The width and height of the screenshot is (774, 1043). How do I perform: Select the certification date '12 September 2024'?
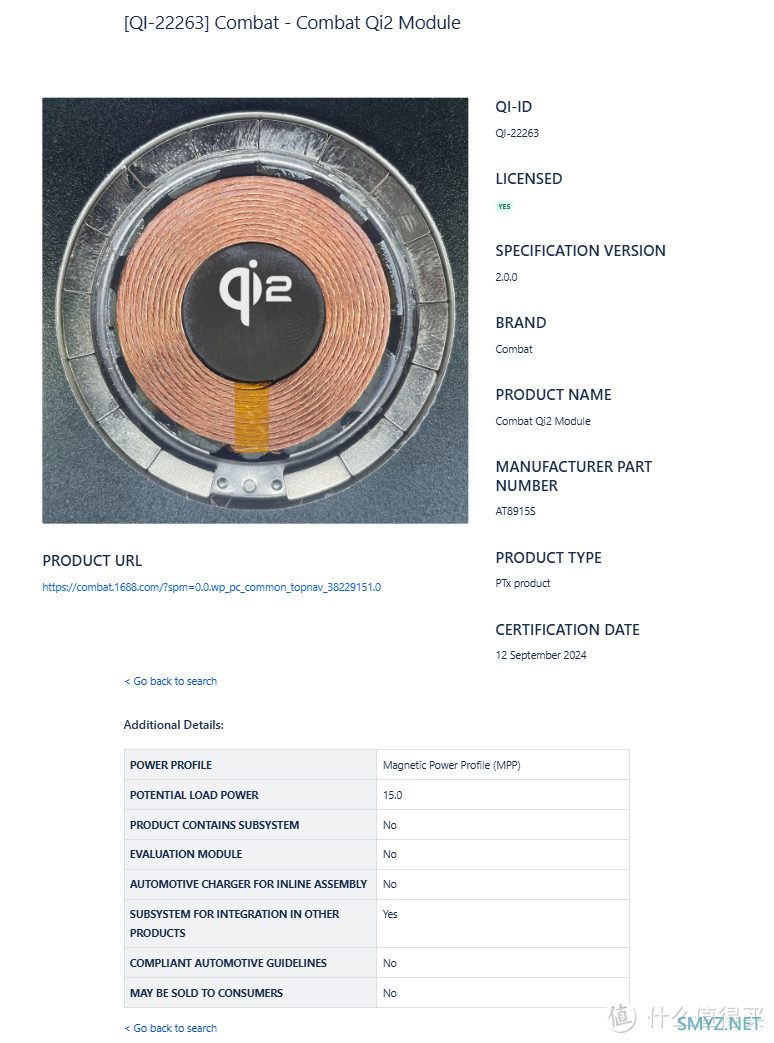(541, 655)
